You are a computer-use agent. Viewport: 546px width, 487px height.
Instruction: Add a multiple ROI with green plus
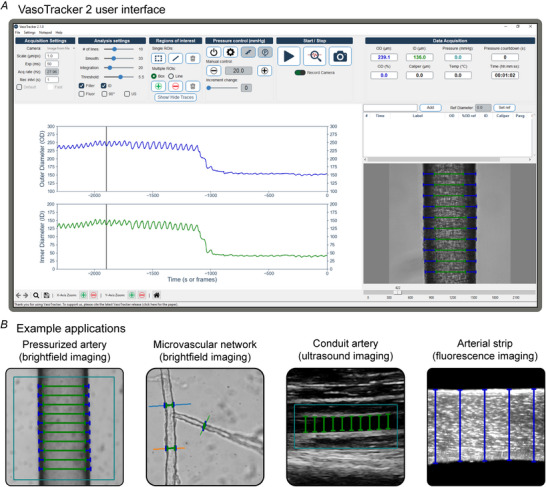(x=158, y=86)
